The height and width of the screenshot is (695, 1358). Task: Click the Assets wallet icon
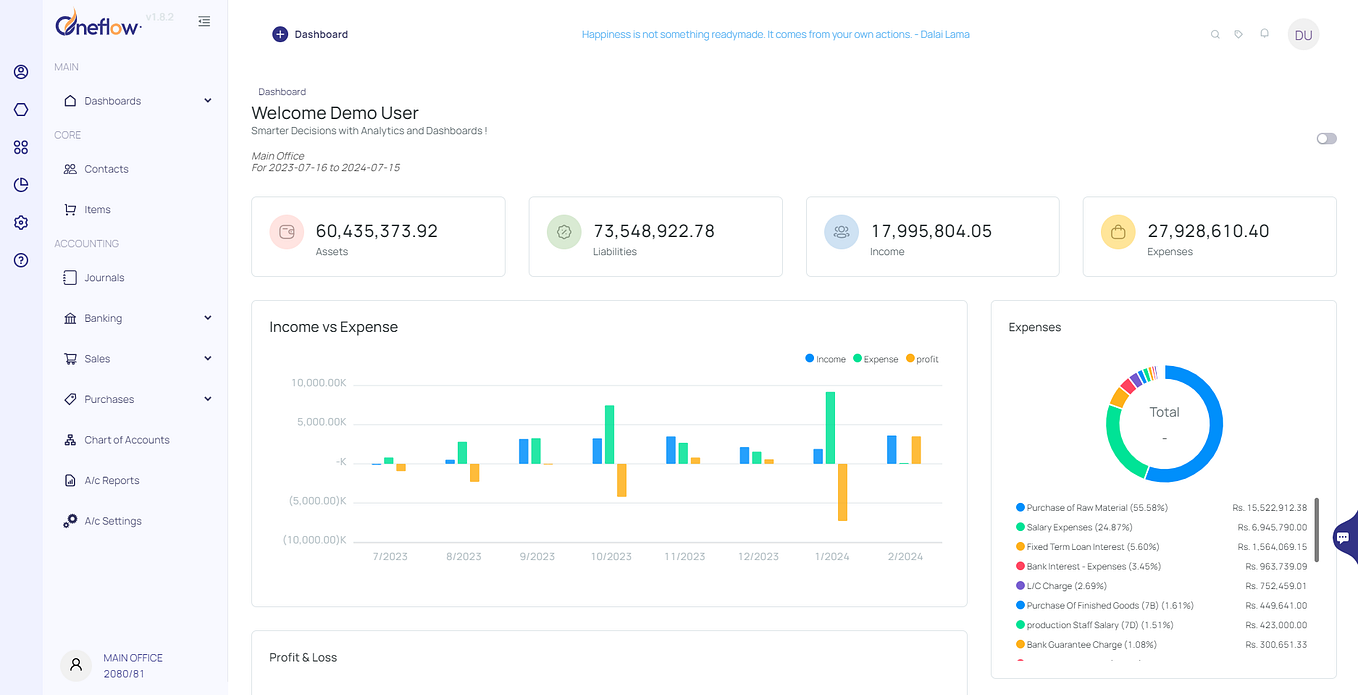coord(287,232)
